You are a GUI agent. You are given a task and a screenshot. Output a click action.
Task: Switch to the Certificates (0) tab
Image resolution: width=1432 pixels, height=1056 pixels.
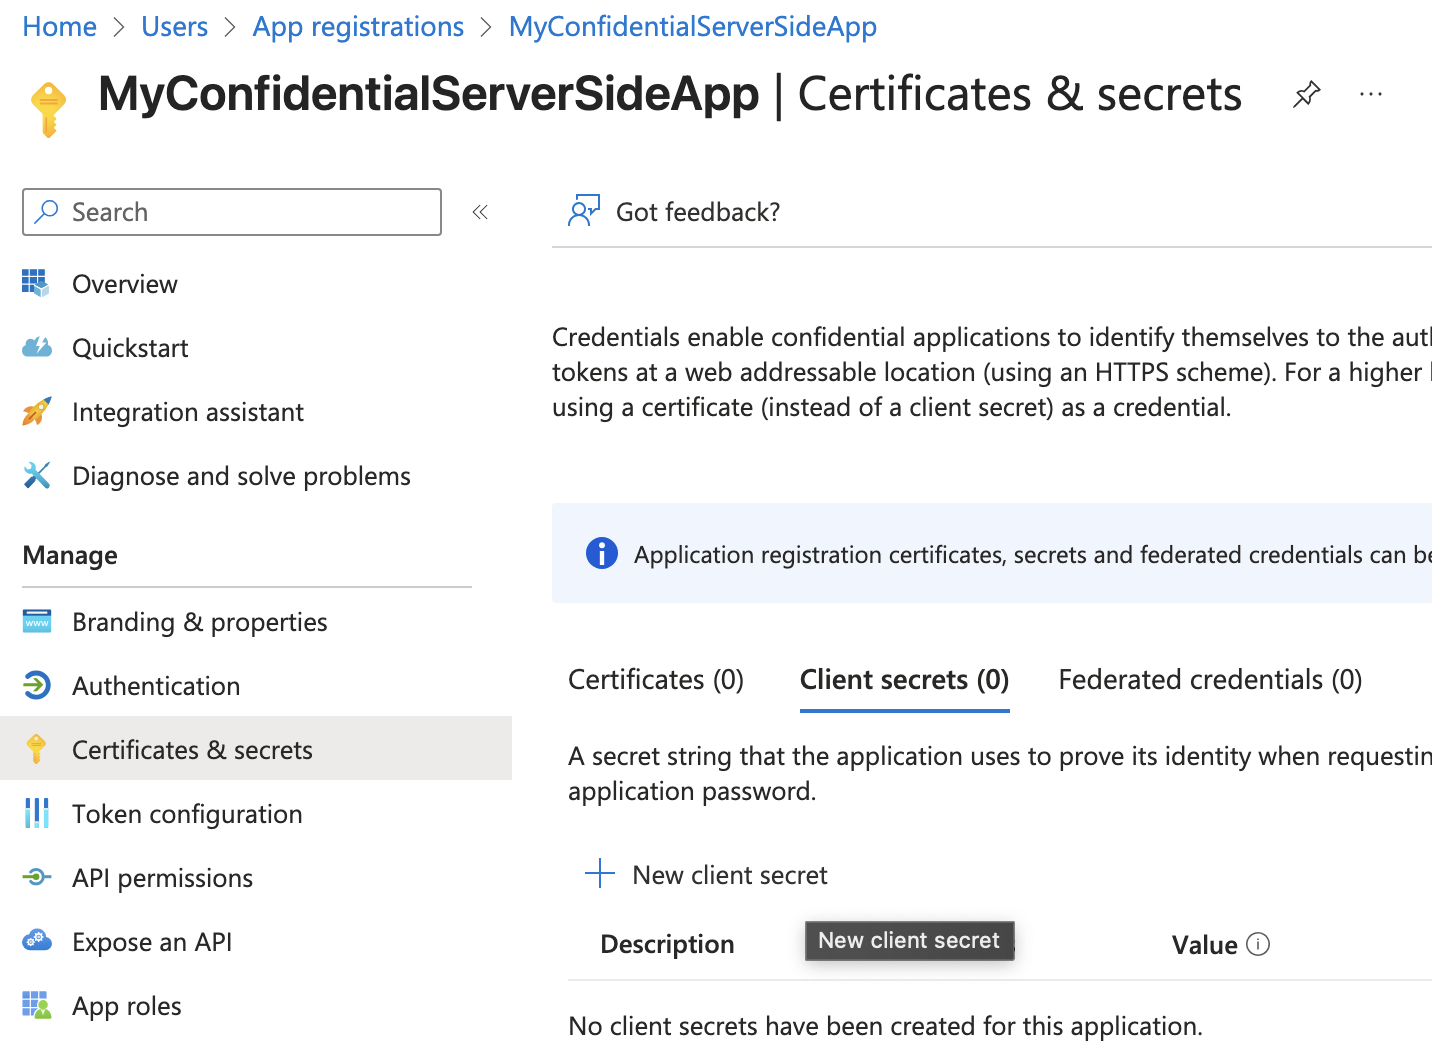[655, 680]
